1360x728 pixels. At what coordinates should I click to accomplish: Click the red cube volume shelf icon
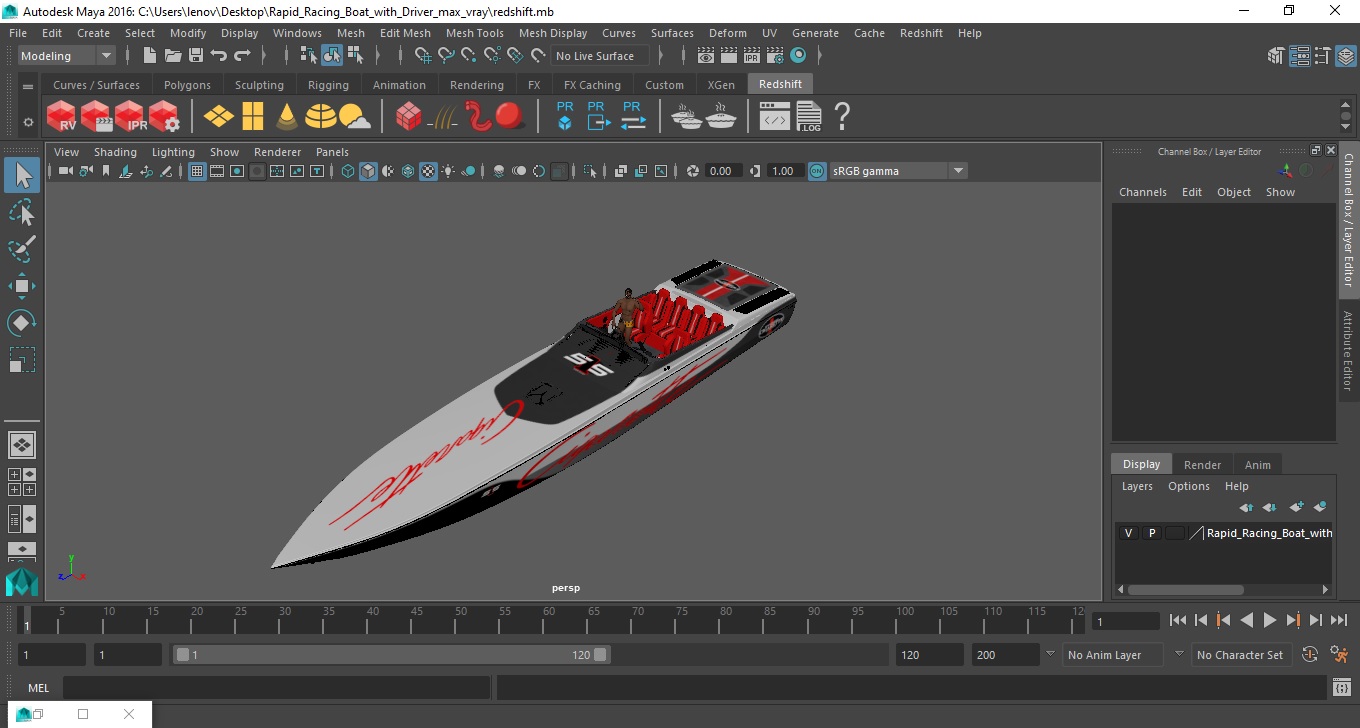(408, 116)
